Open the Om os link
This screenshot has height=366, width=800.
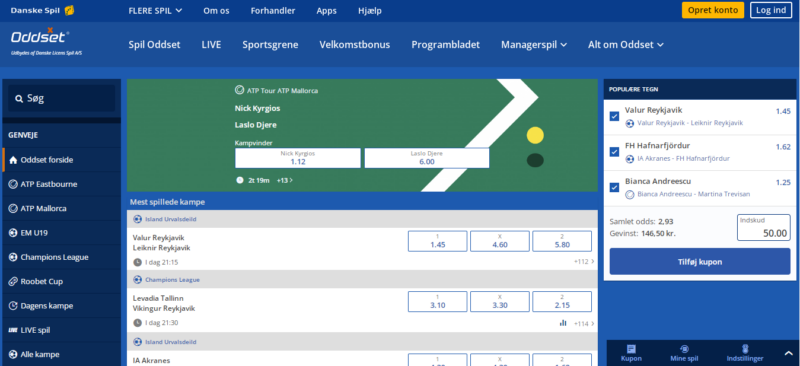click(216, 11)
